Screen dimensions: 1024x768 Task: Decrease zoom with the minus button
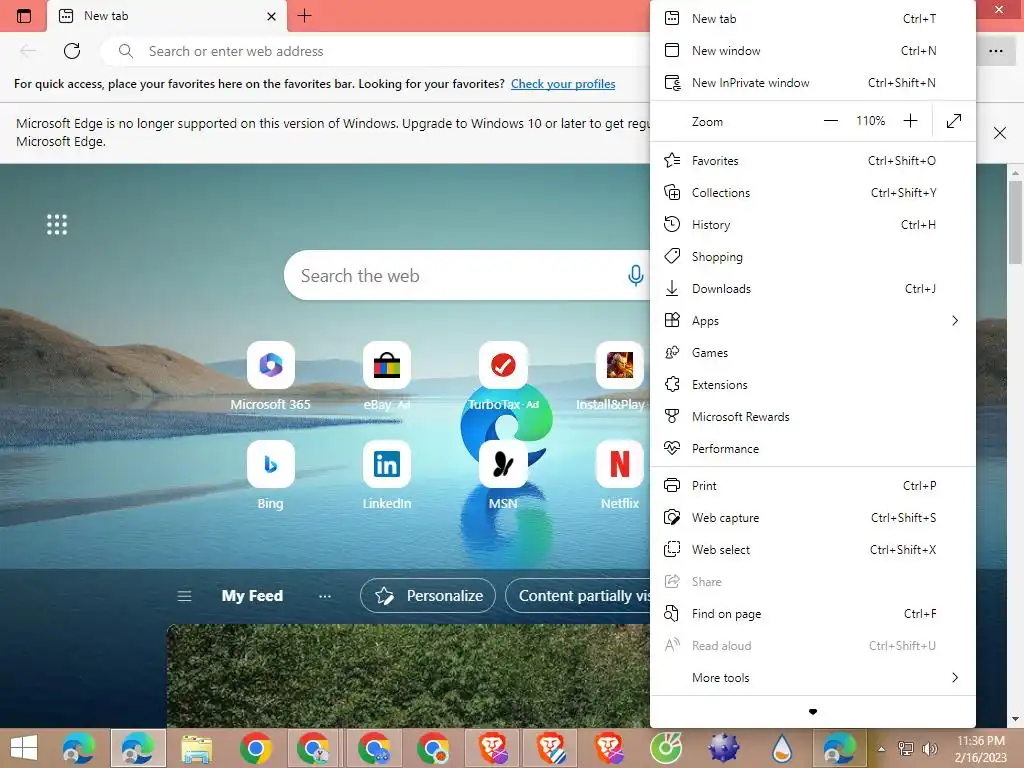(x=830, y=121)
